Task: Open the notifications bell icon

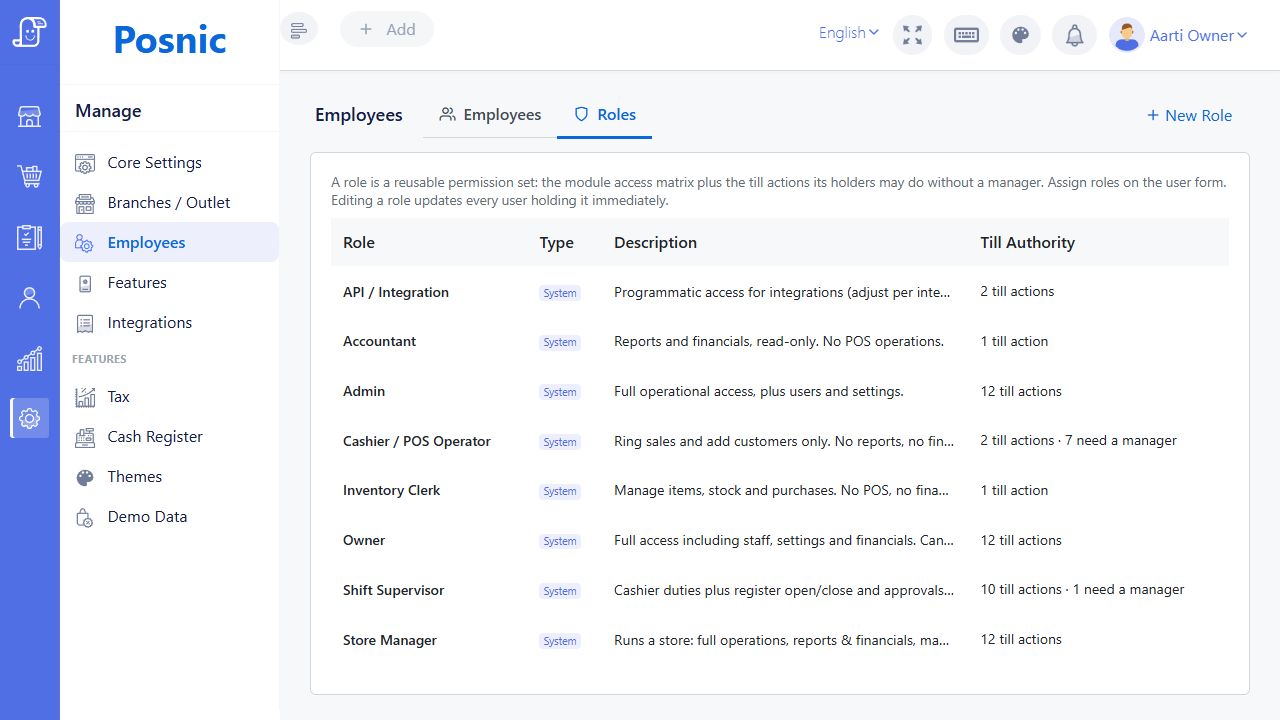Action: (x=1074, y=35)
